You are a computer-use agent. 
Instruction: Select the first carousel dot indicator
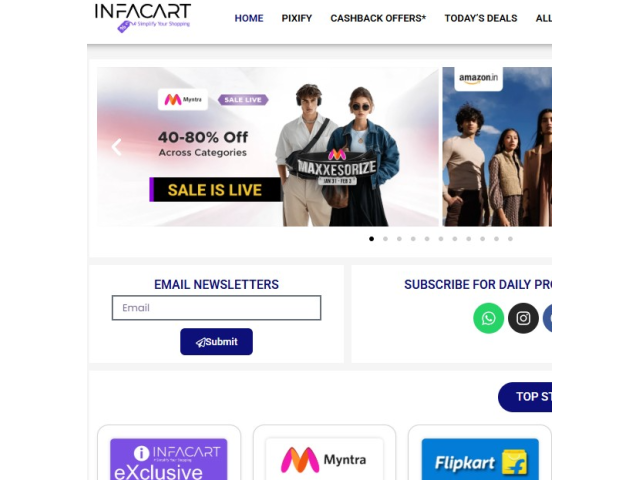pyautogui.click(x=371, y=239)
